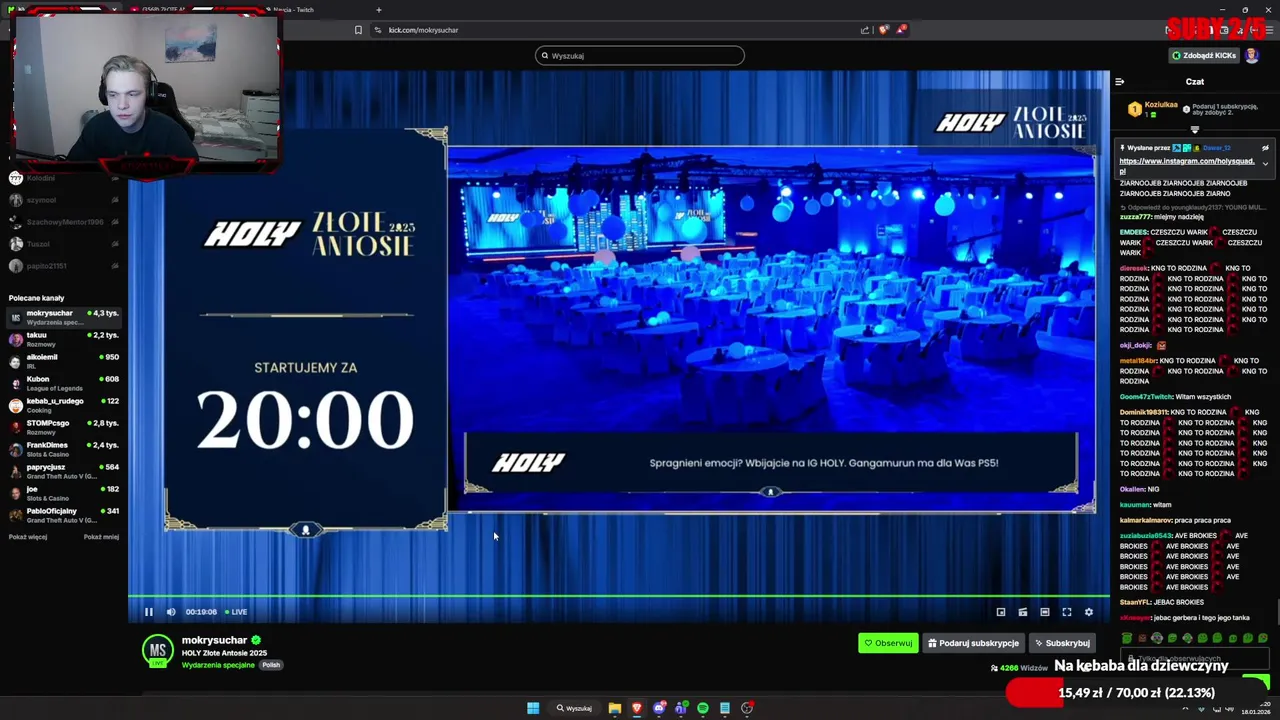
Task: Open offline followed channel szymool
Action: click(62, 200)
